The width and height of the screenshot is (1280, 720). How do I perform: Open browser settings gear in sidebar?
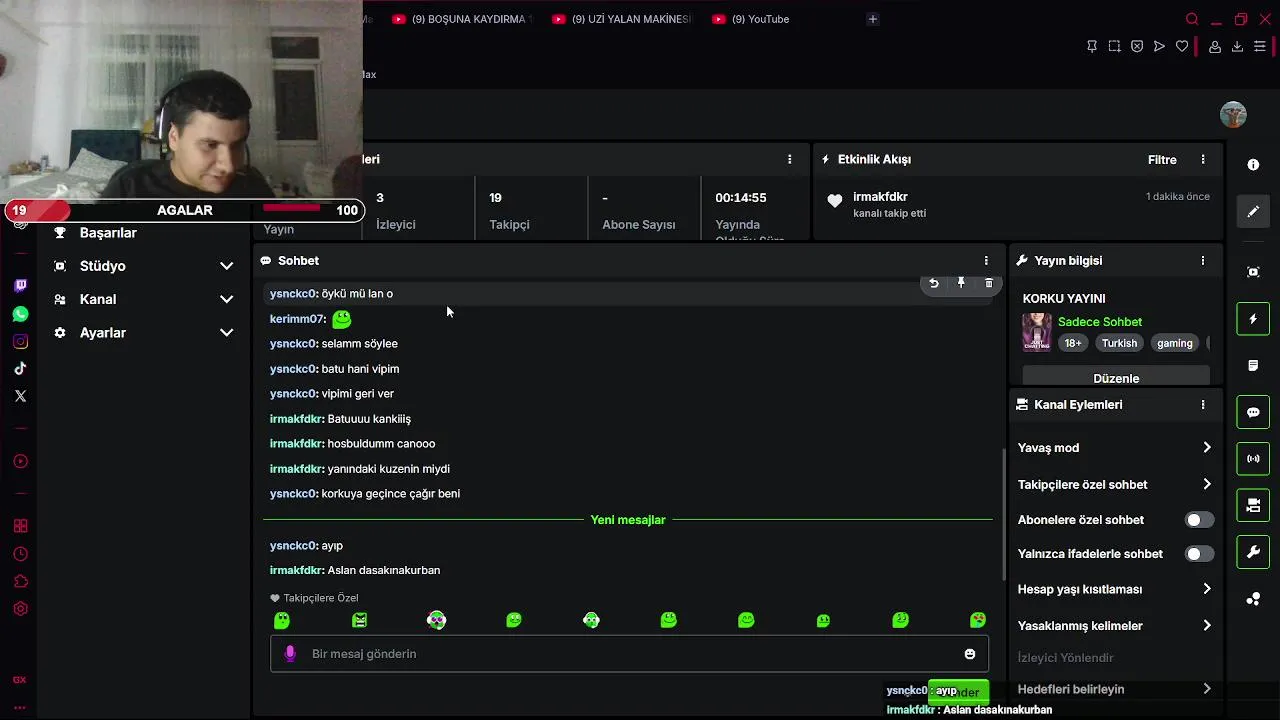tap(20, 609)
